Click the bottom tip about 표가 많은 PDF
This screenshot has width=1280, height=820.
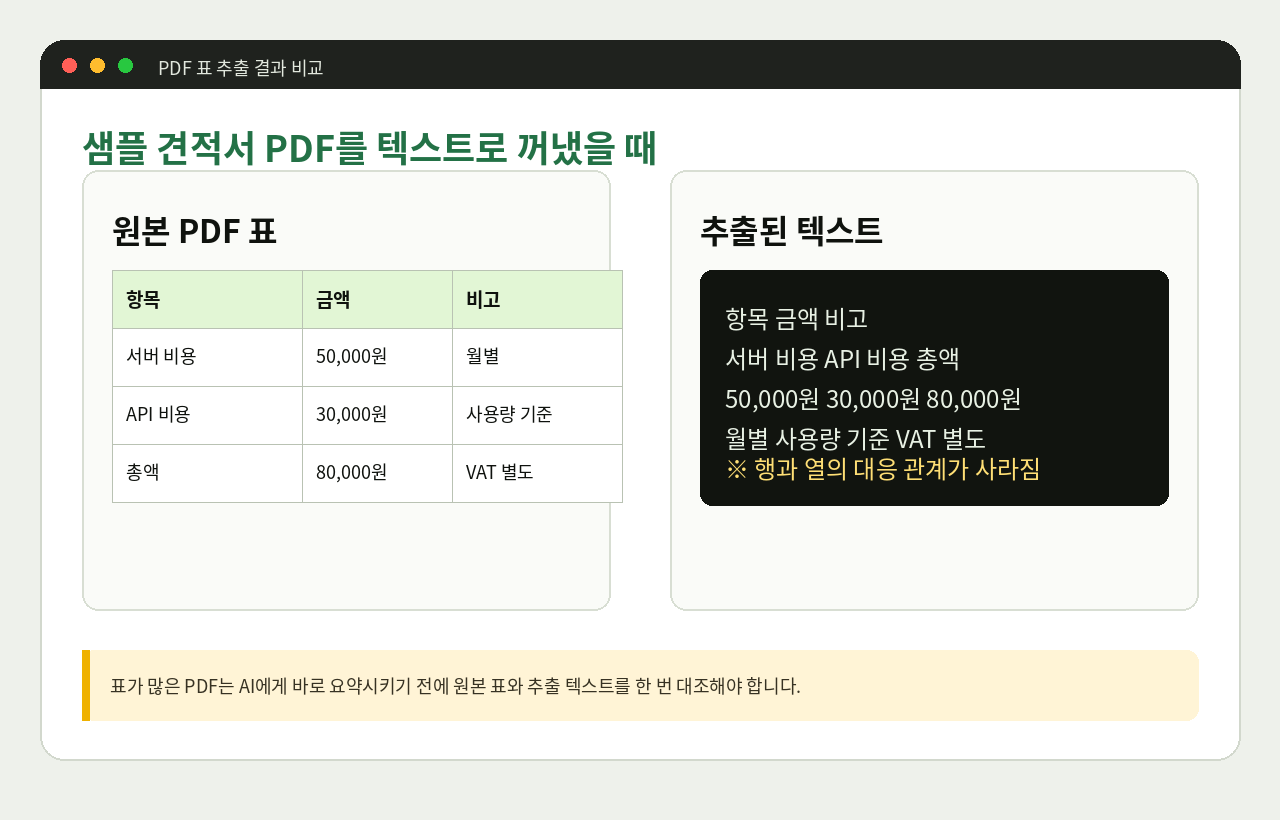[640, 686]
